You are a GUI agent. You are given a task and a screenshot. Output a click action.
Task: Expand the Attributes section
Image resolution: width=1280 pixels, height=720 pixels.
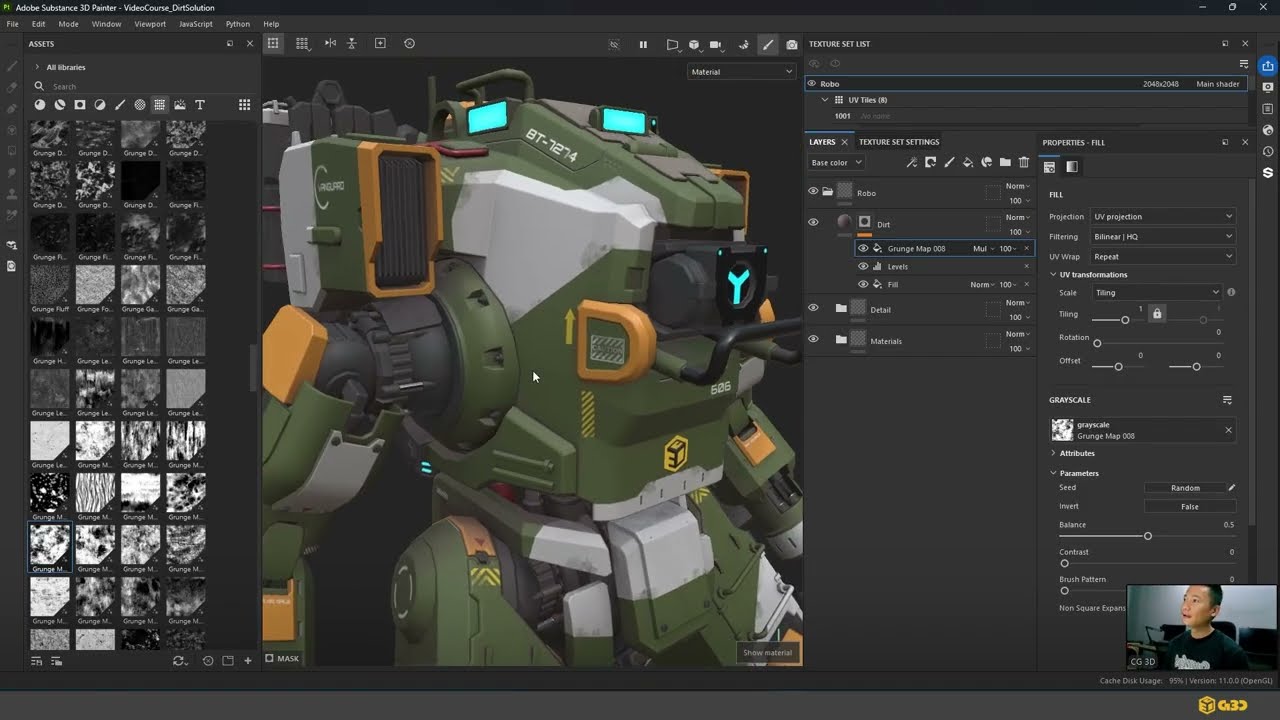click(1053, 453)
